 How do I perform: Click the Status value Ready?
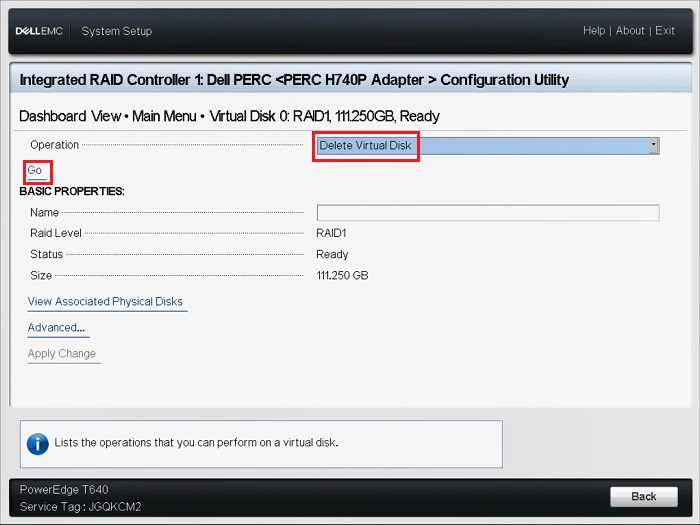(x=332, y=254)
